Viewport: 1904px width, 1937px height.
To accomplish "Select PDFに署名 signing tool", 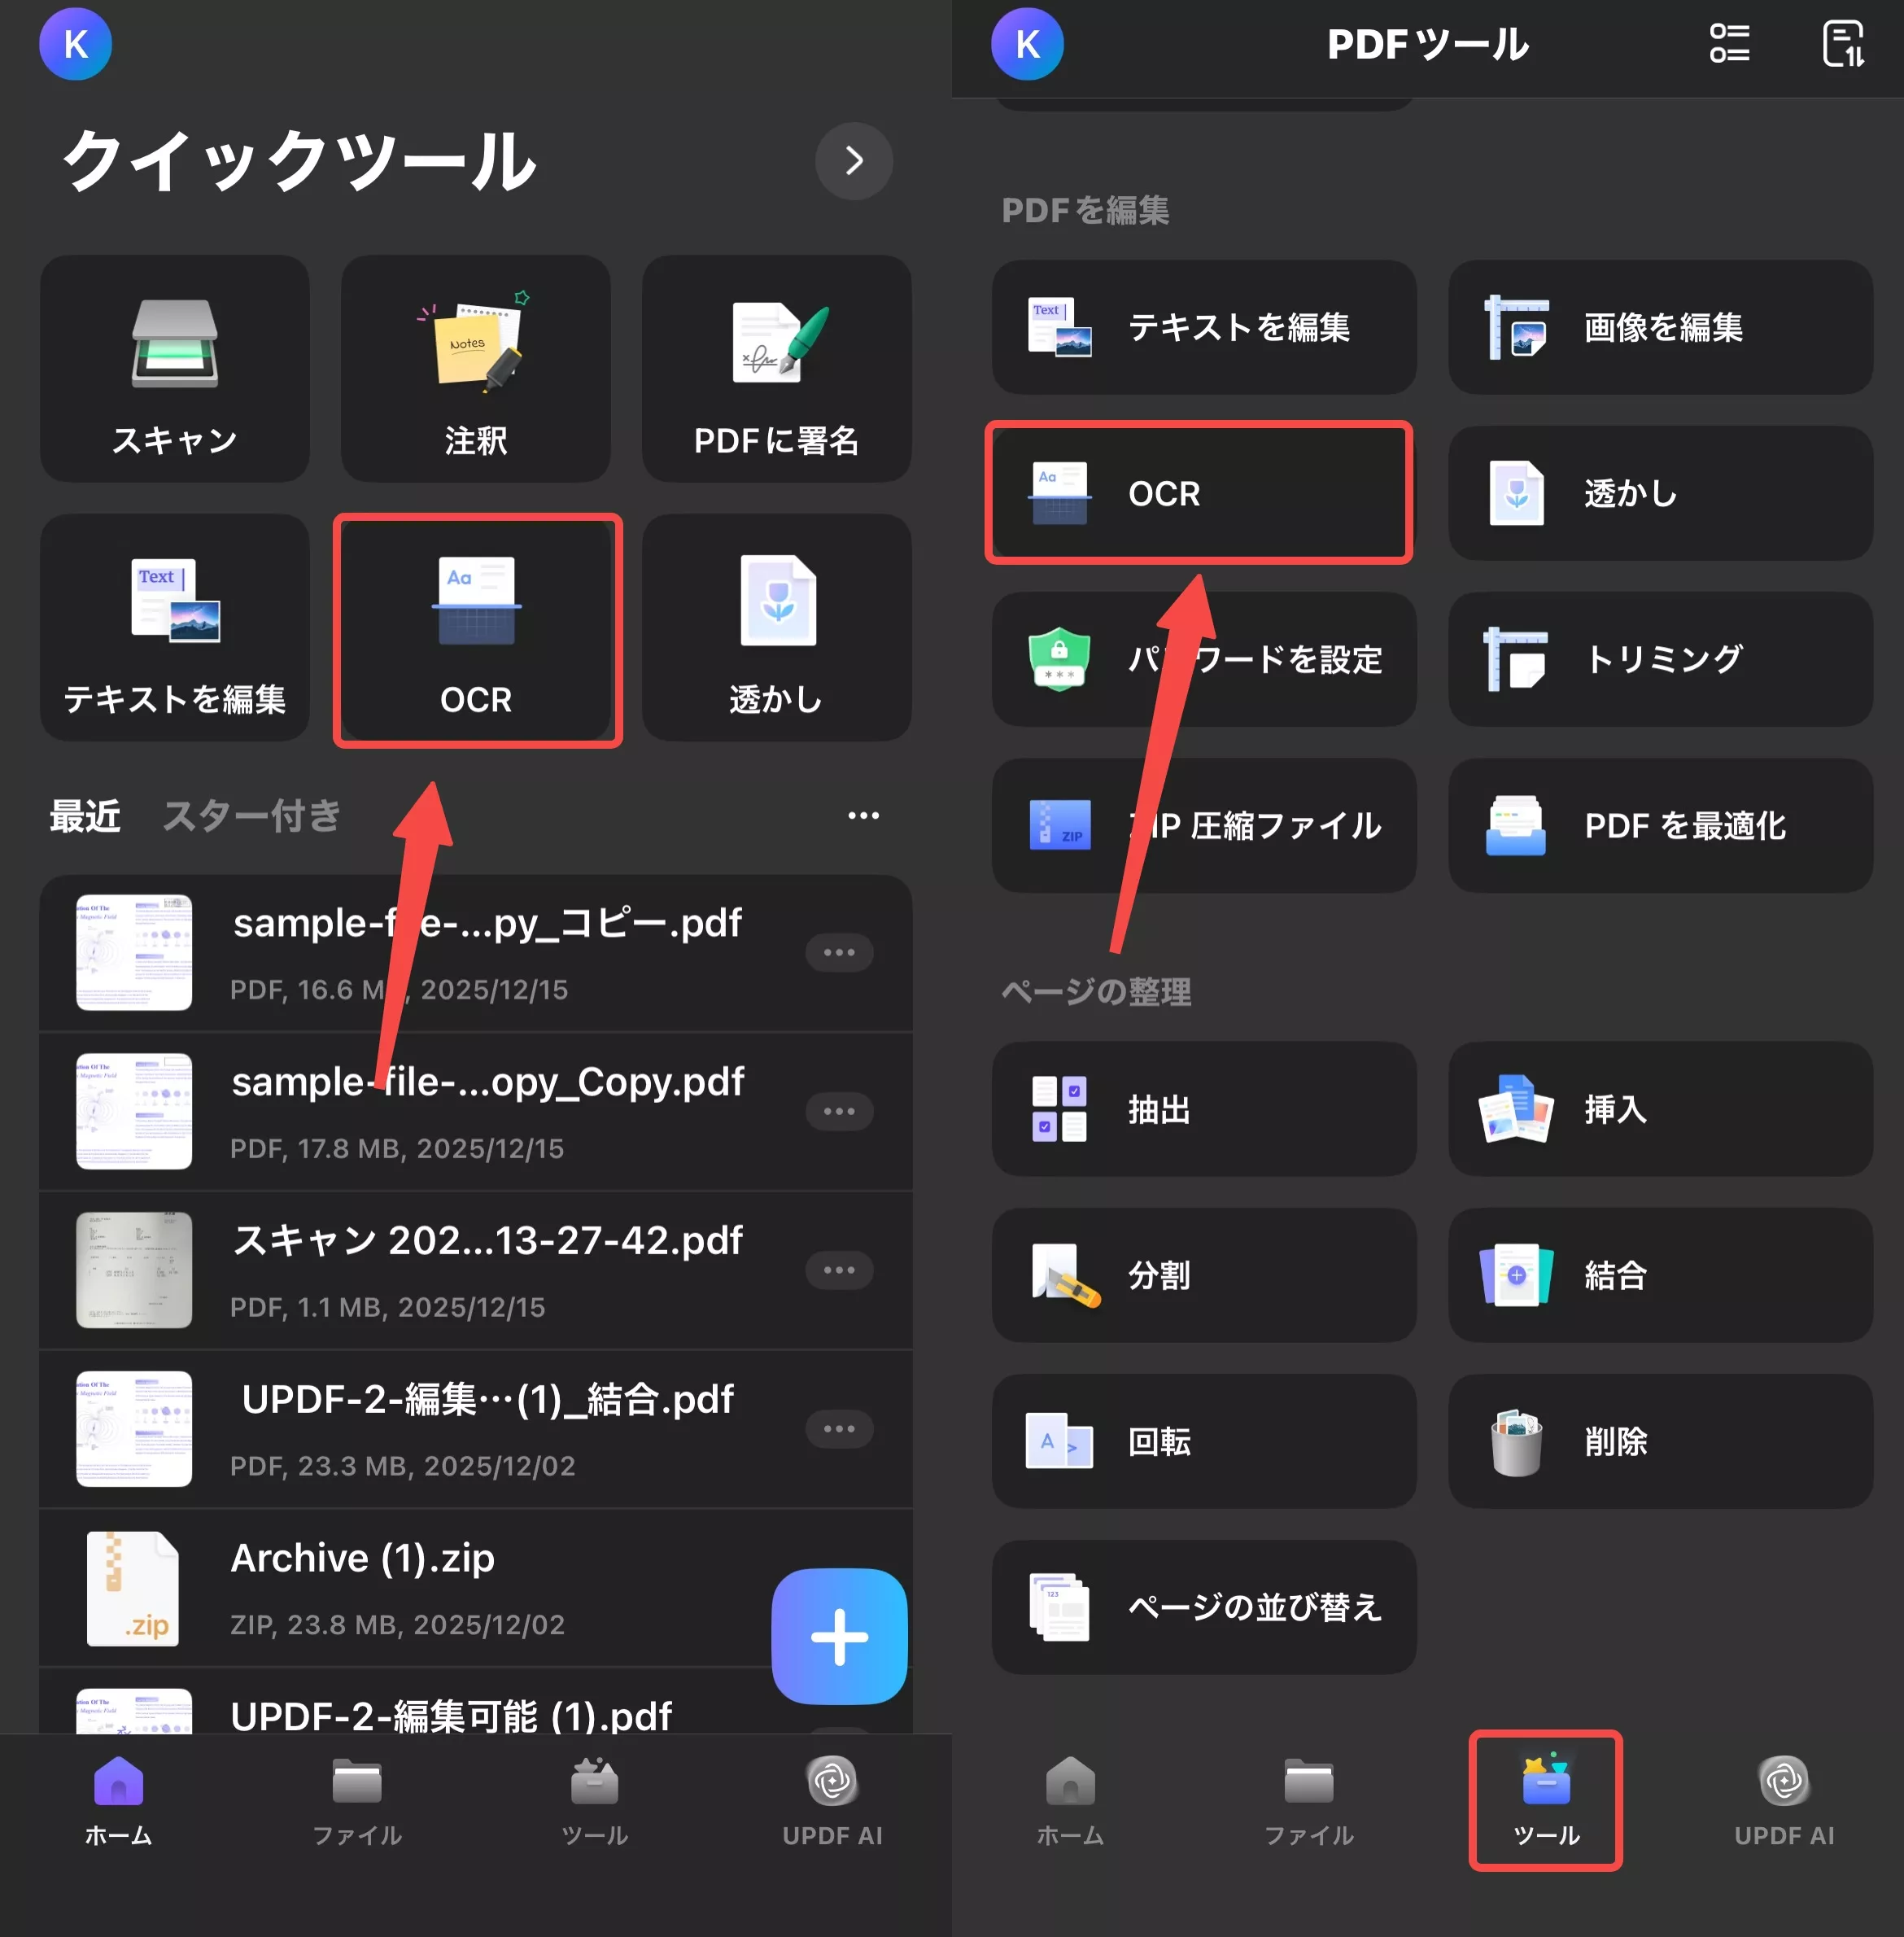I will pyautogui.click(x=777, y=370).
